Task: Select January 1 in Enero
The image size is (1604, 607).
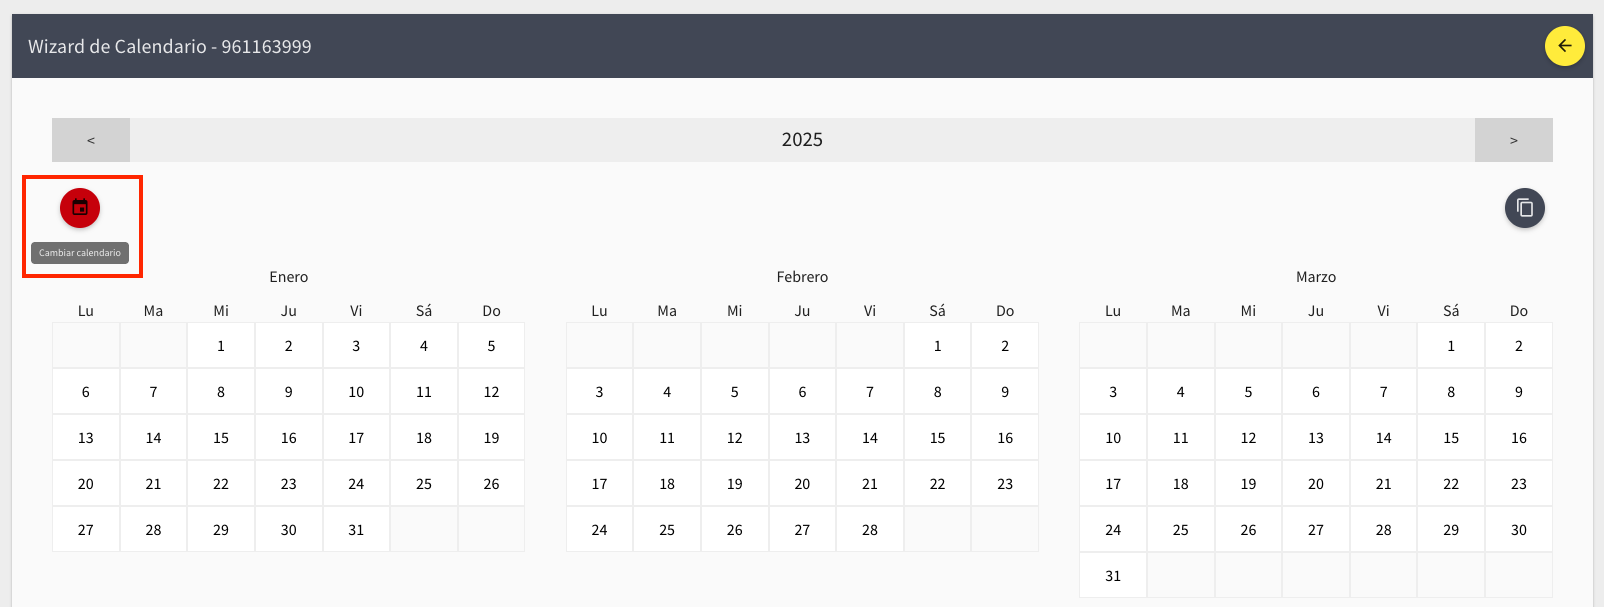Action: click(221, 346)
